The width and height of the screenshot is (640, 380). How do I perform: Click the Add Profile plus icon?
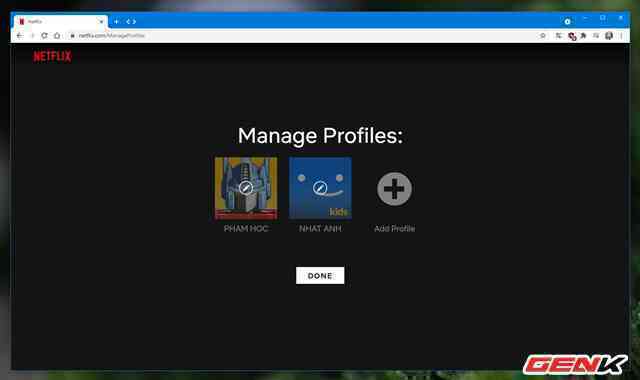(x=394, y=189)
